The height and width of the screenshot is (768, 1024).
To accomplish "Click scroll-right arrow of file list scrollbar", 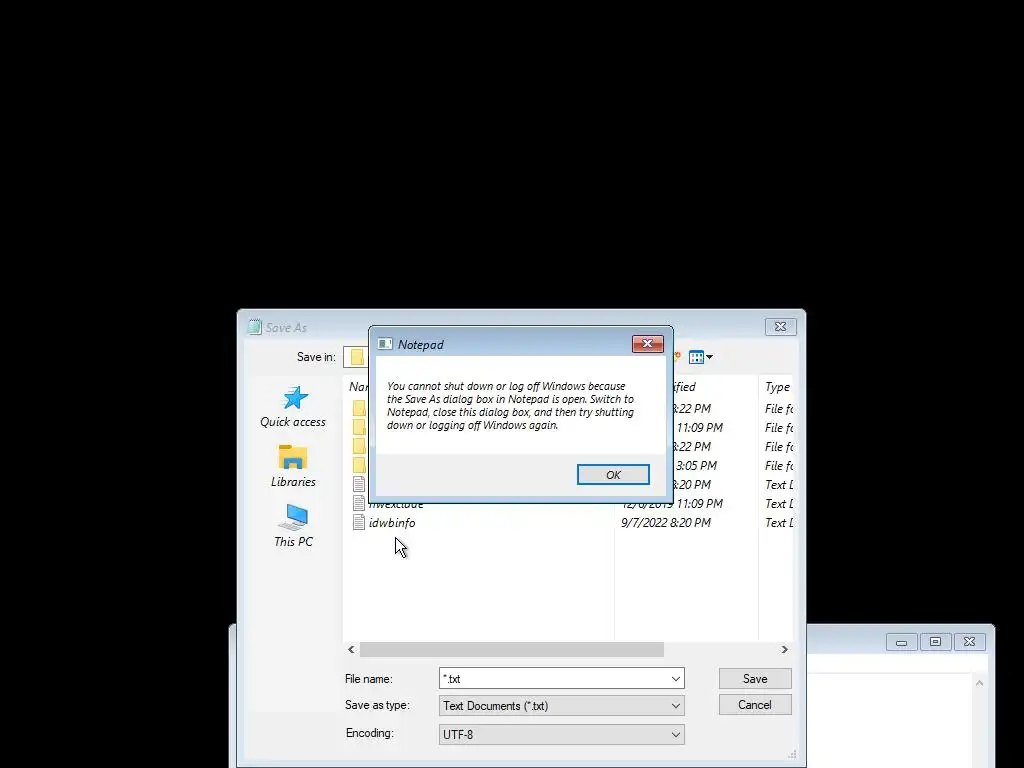I will click(784, 649).
